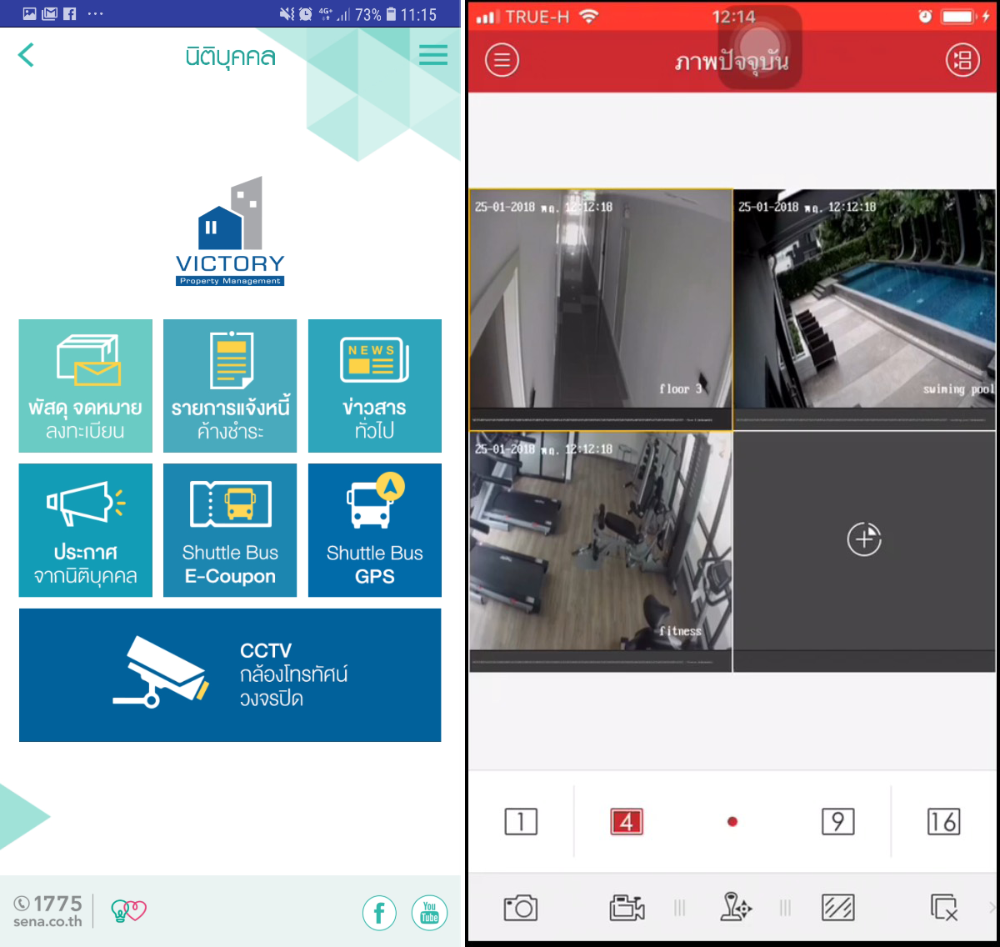Open PTZ joystick control

pos(735,907)
